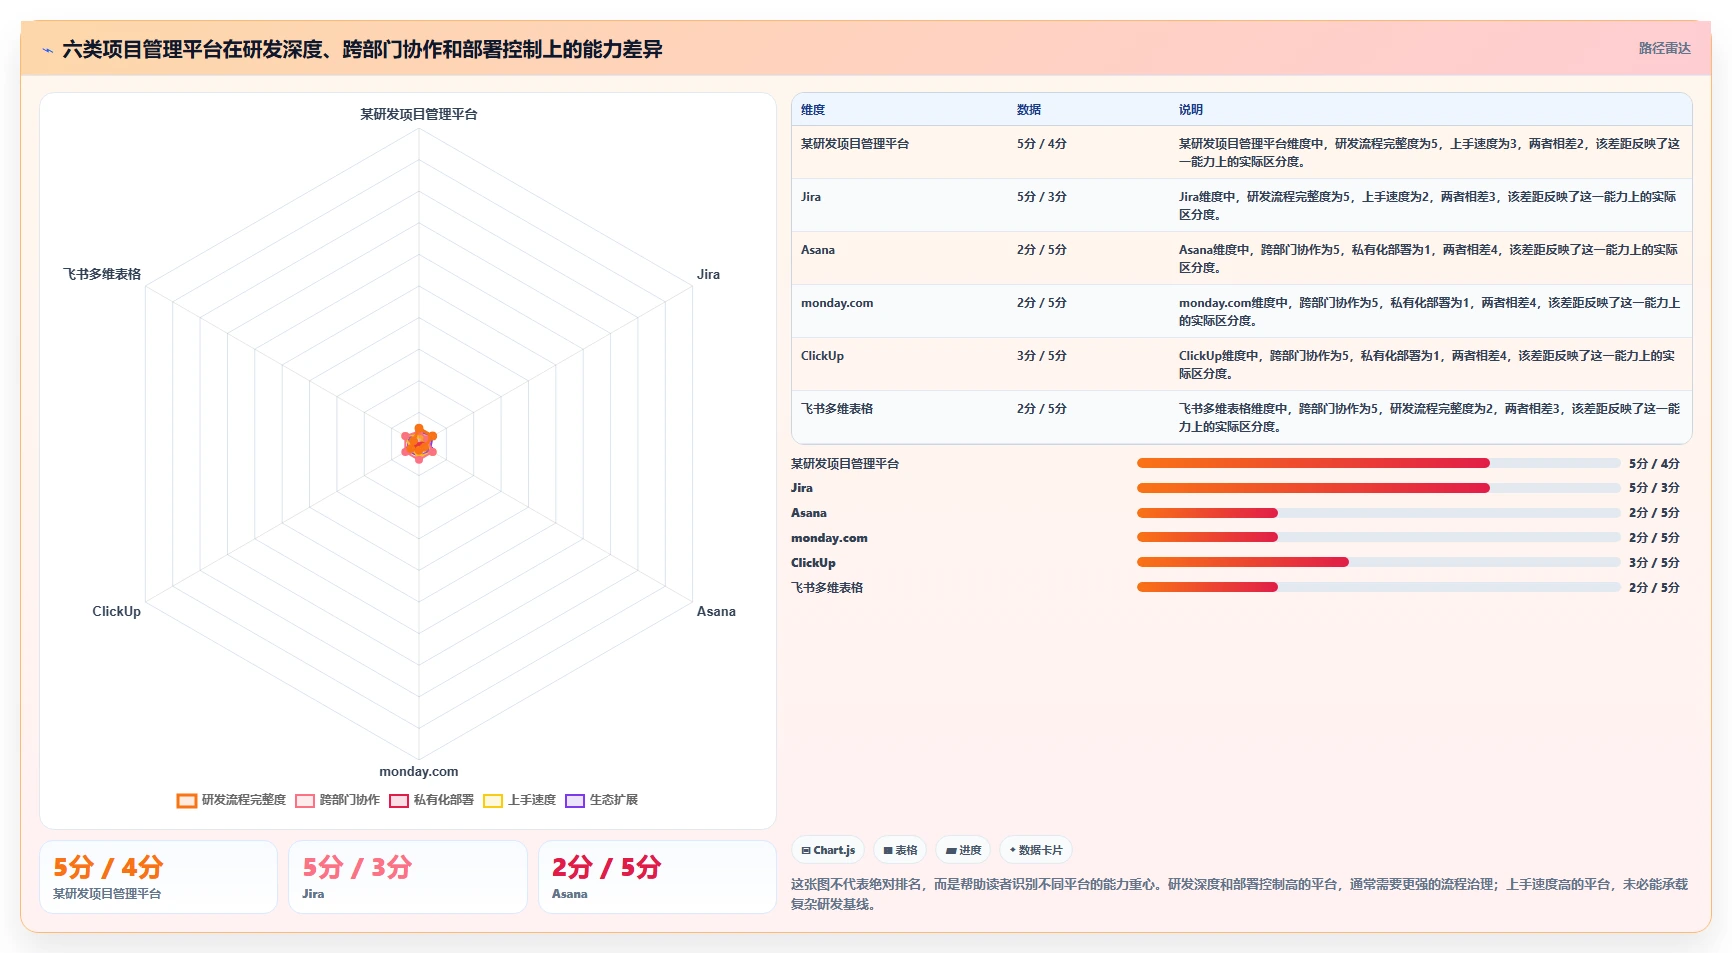Screen dimensions: 1732x953
Task: Click the footnote starting 这张图不代表绝对排名
Action: tap(1239, 894)
